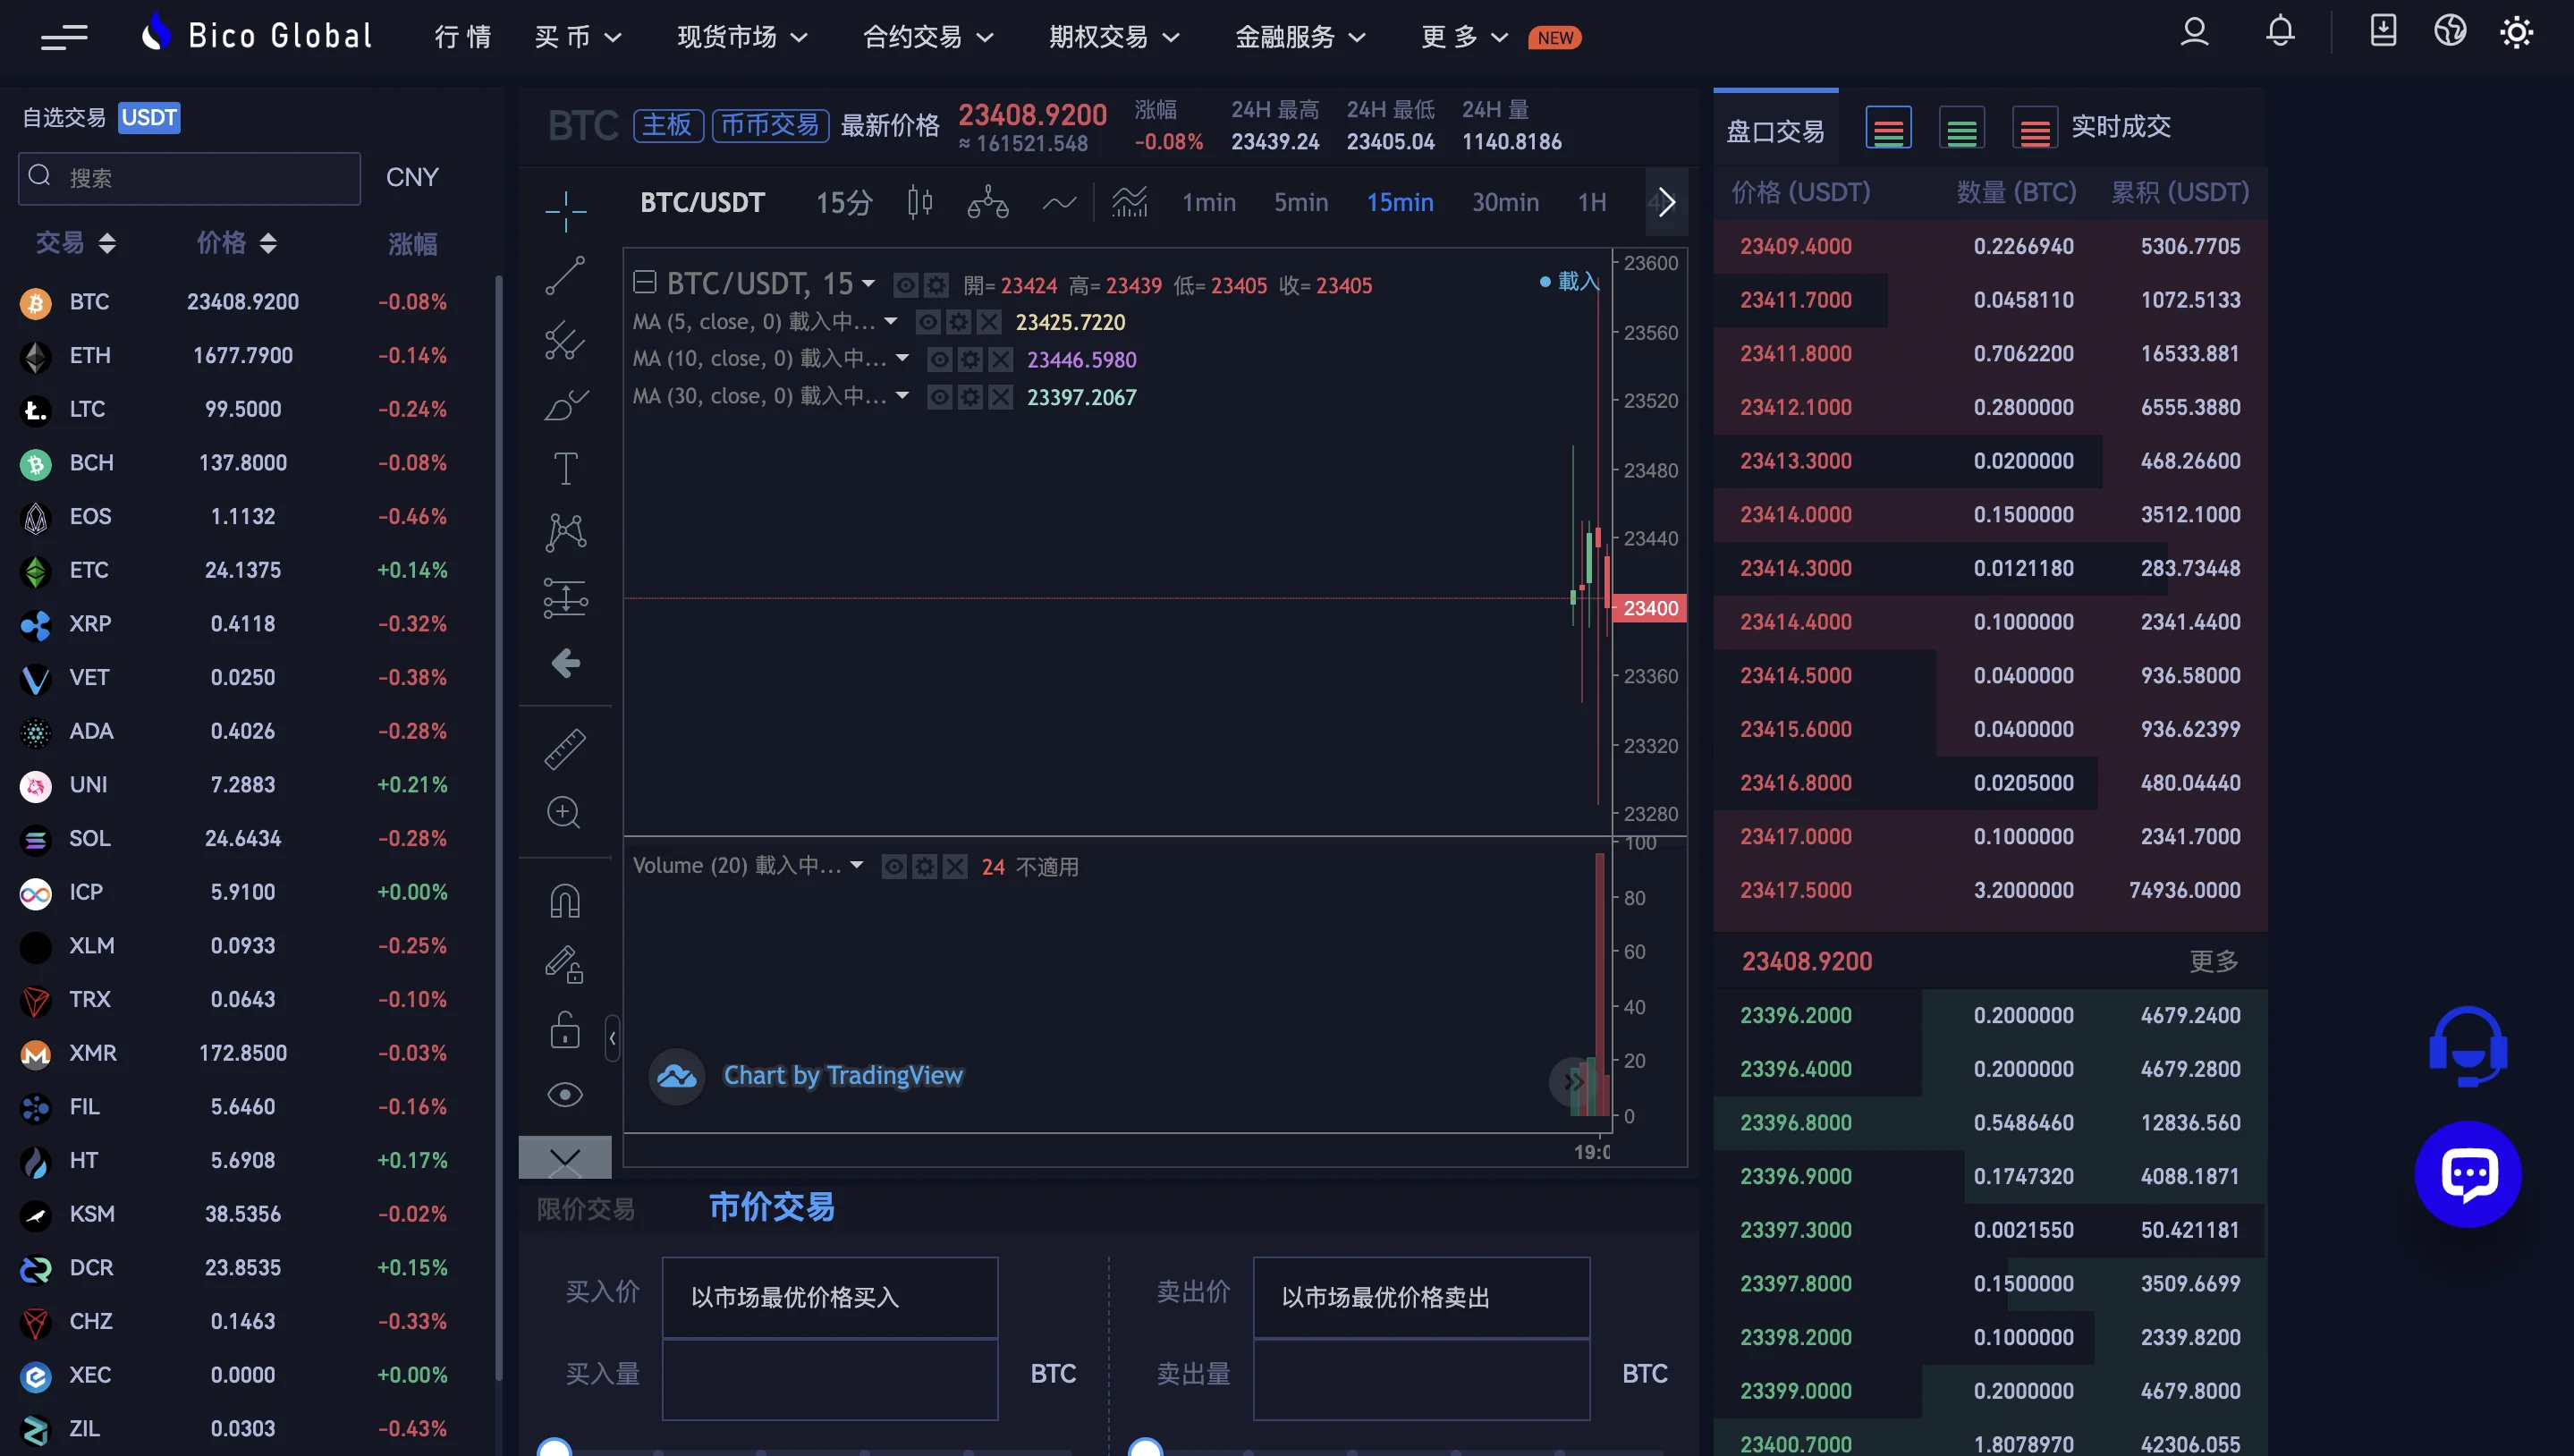Select the trend line drawing tool
This screenshot has width=2574, height=1456.
pos(565,276)
